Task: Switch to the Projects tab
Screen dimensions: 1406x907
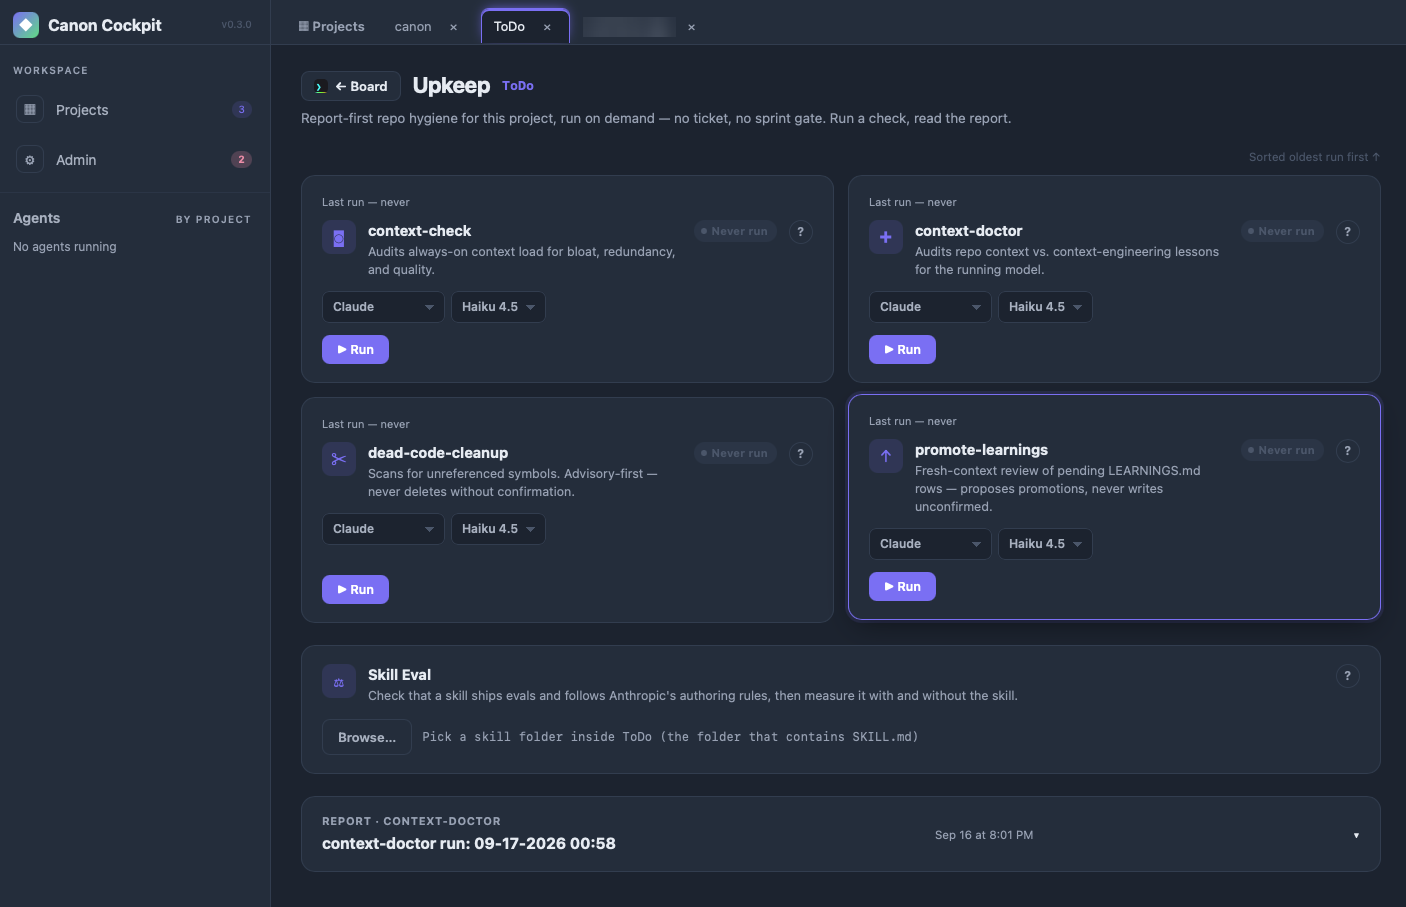Action: (x=332, y=27)
